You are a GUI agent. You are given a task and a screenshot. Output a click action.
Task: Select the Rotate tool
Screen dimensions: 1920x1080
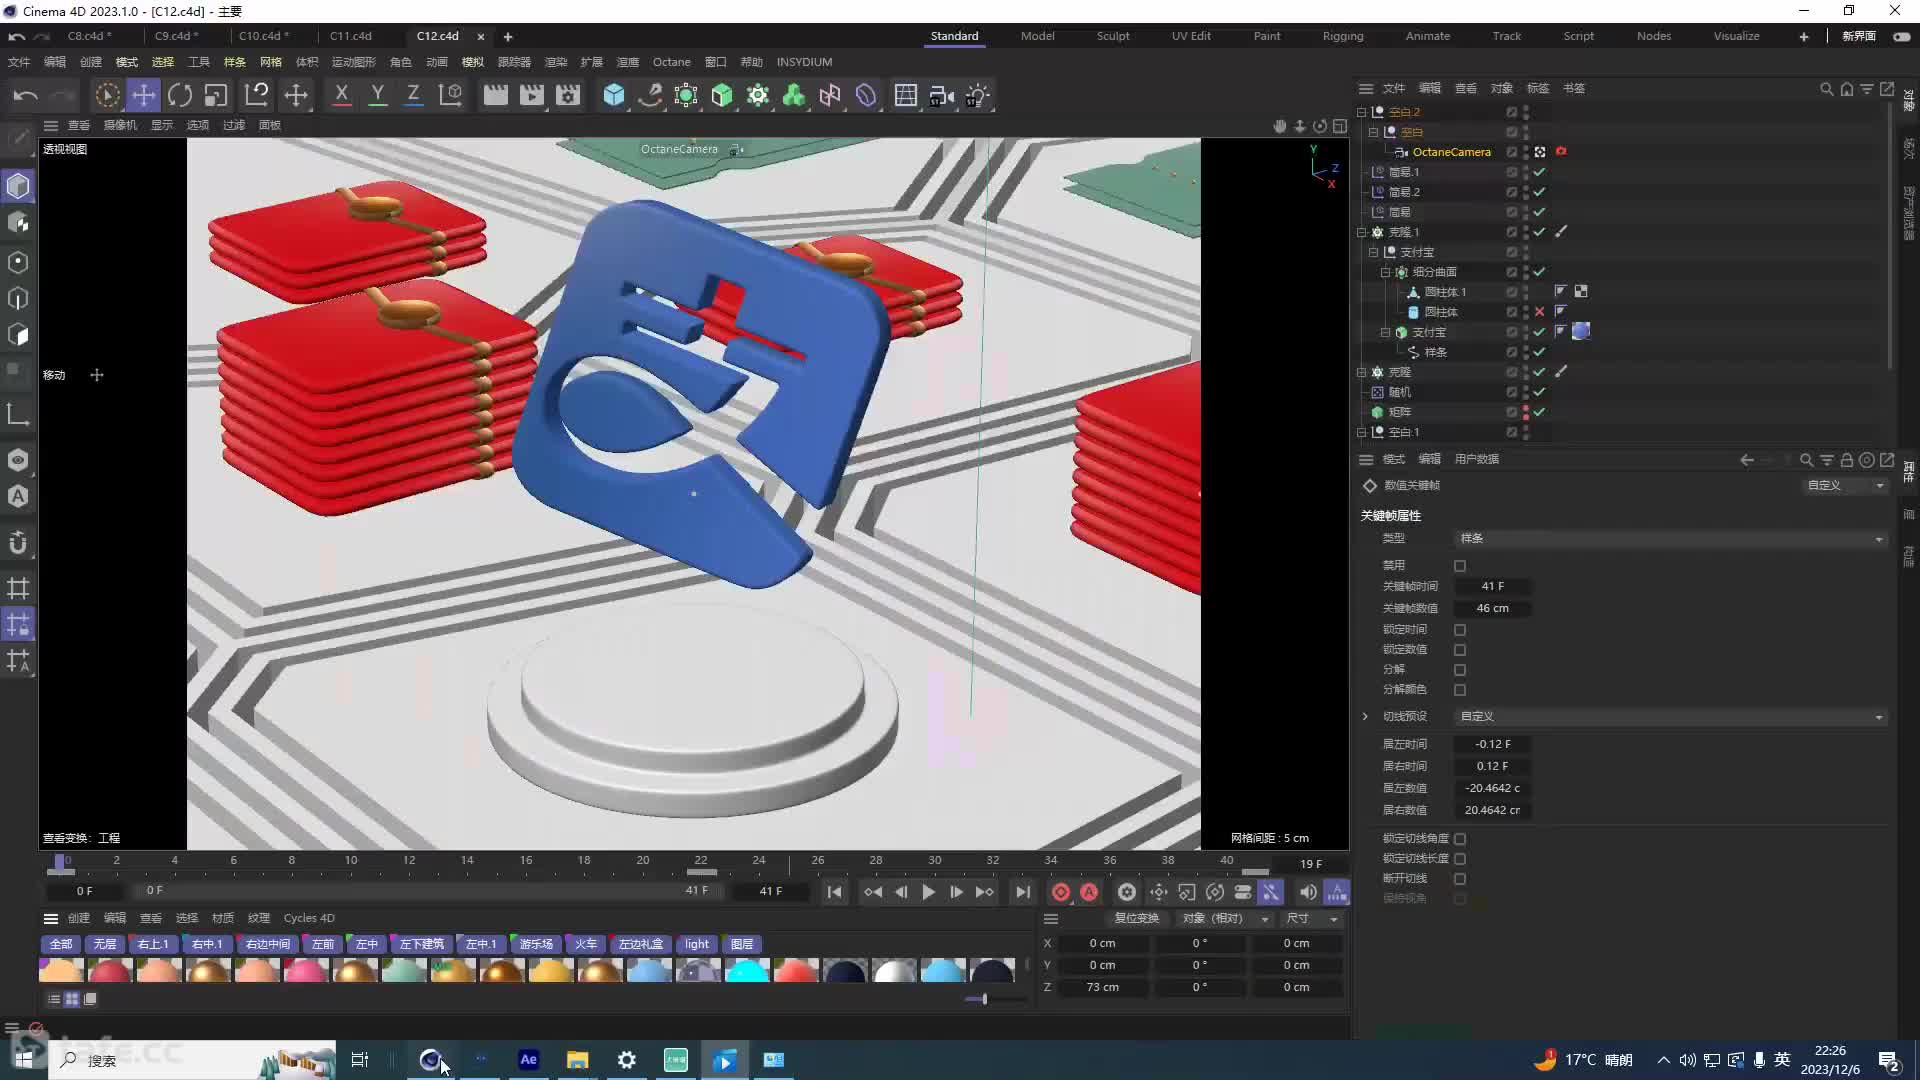click(x=180, y=95)
